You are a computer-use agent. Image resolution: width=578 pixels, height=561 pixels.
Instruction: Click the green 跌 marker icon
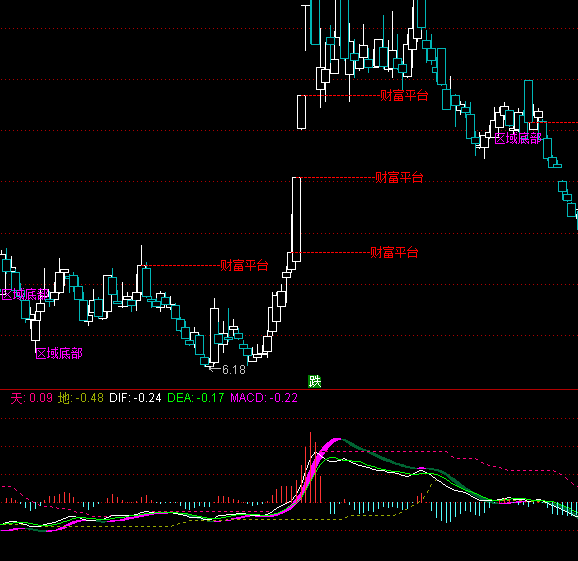(x=314, y=381)
